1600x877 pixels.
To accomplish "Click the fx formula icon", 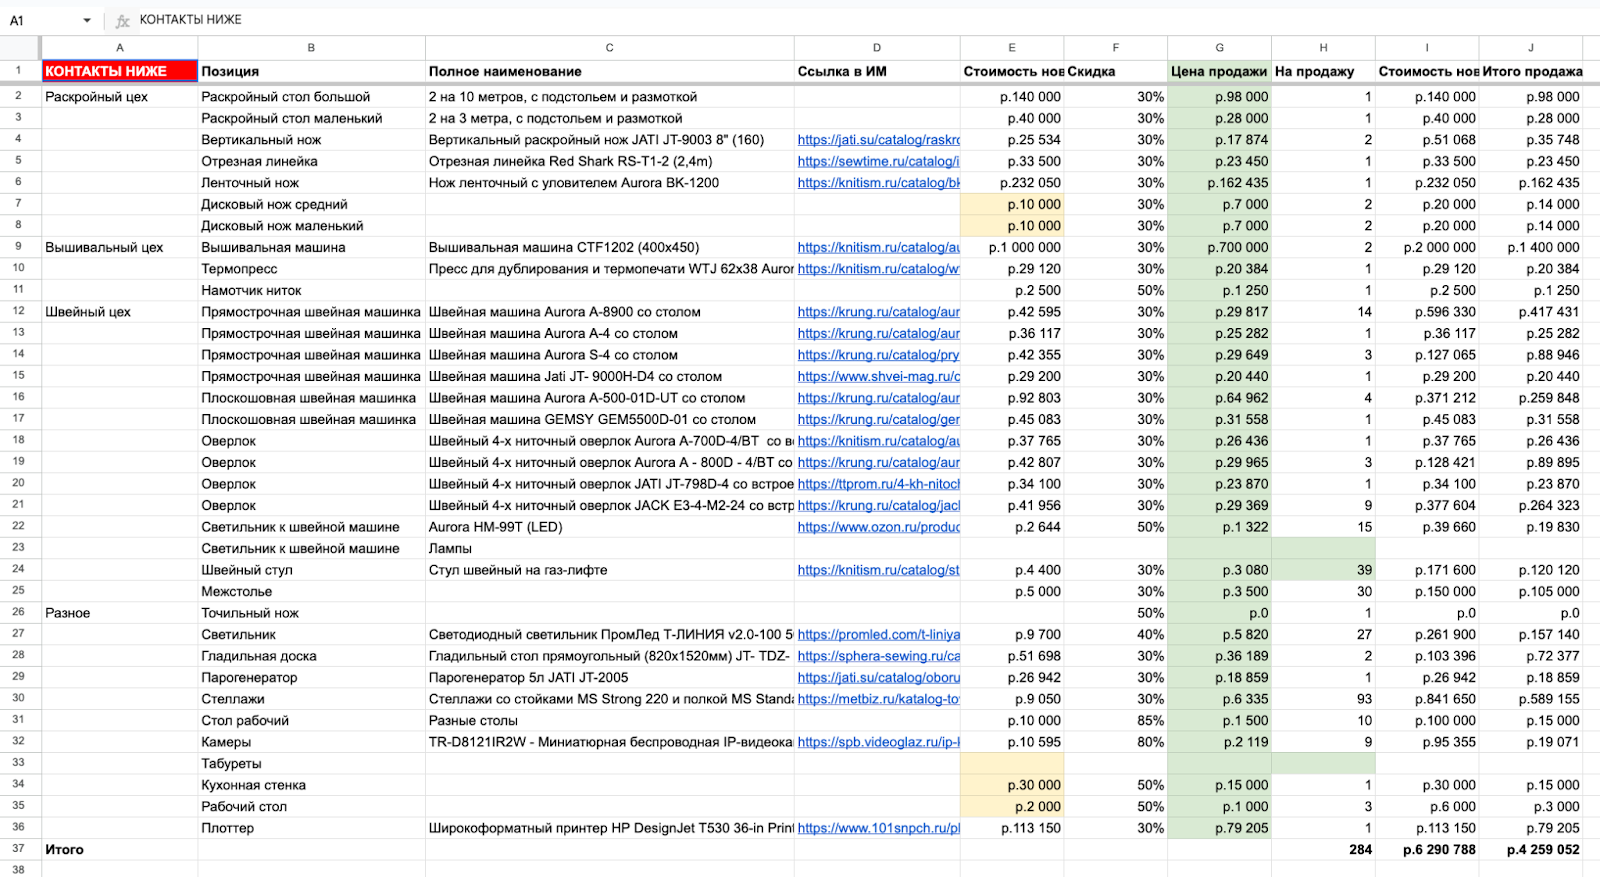I will pyautogui.click(x=122, y=20).
